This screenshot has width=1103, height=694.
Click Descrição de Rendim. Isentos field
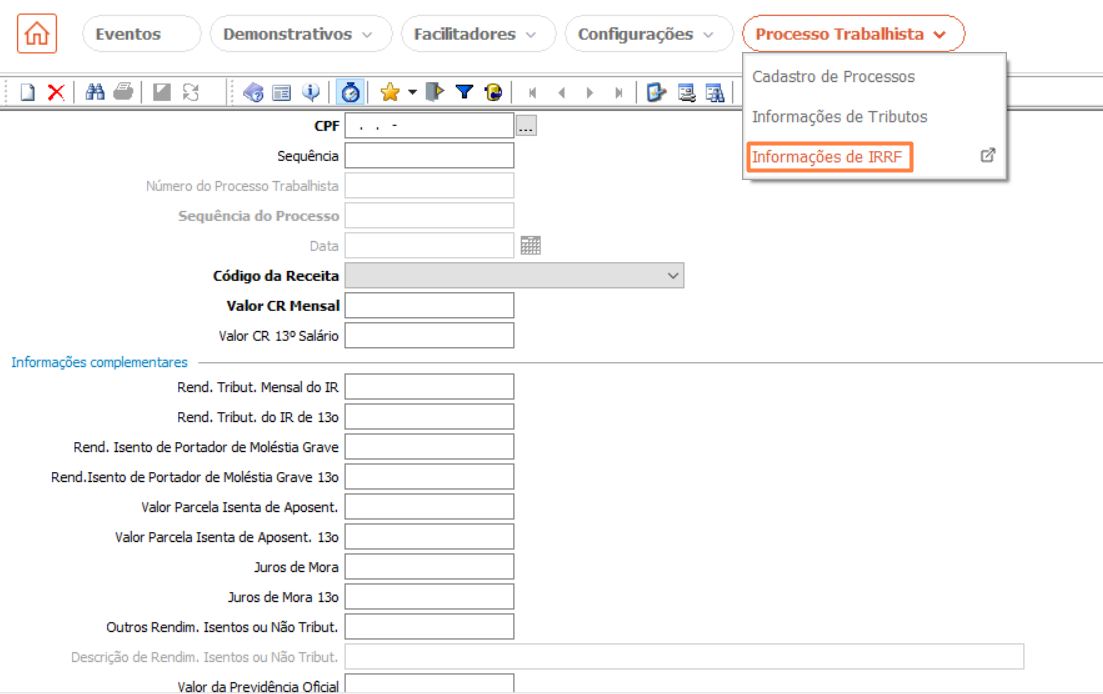coord(684,657)
